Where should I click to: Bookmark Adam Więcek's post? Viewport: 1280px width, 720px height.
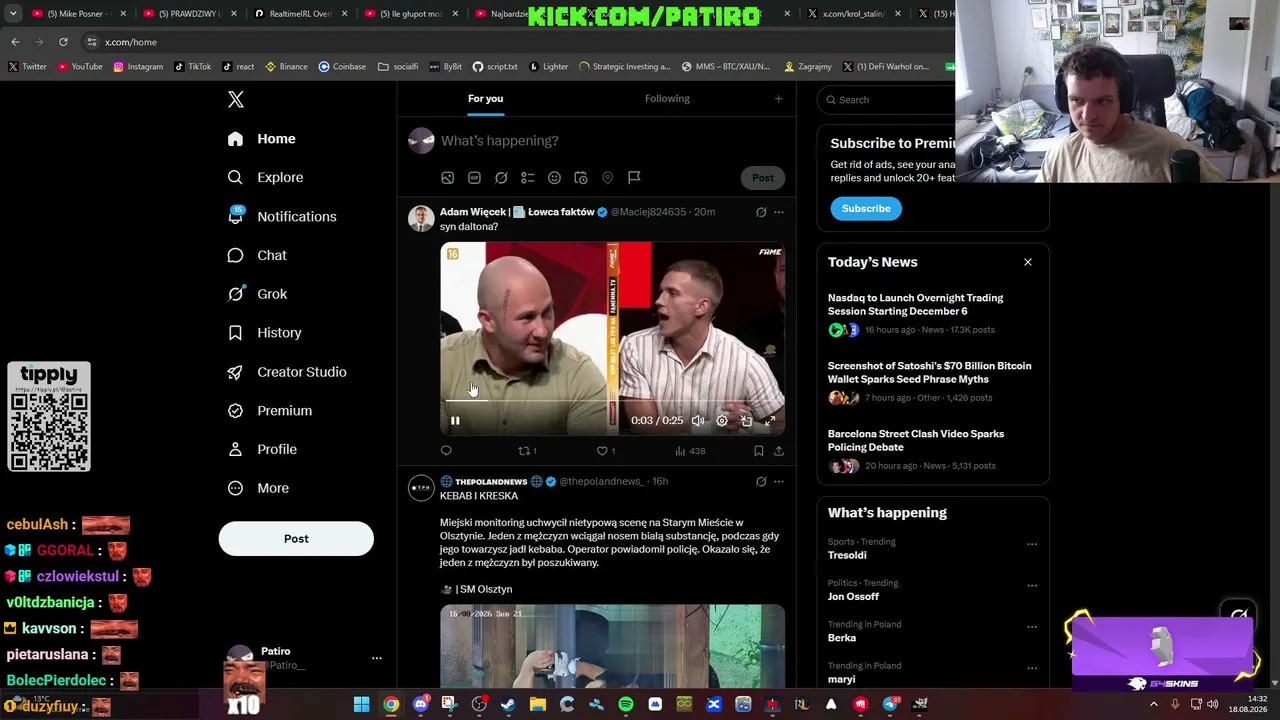(x=759, y=451)
